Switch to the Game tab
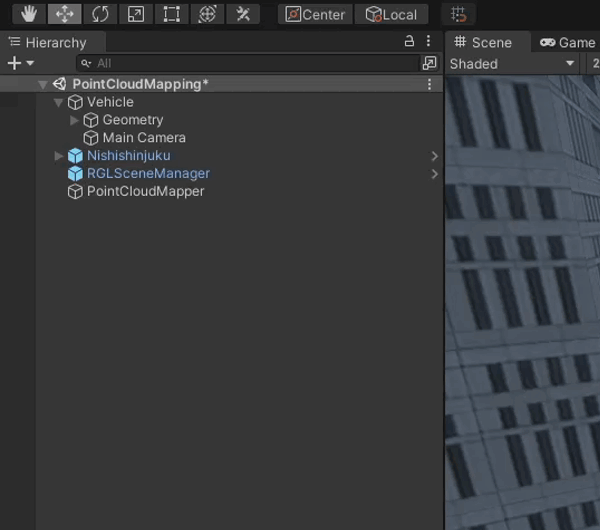The image size is (600, 530). point(567,42)
